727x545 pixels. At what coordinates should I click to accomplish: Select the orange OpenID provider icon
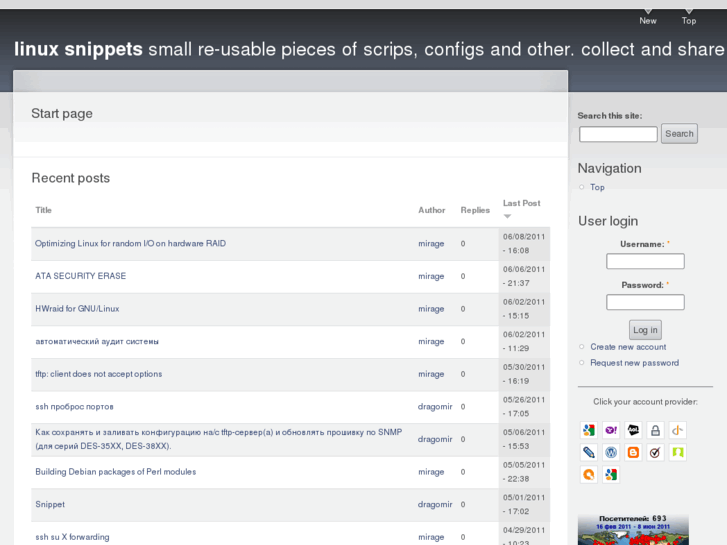click(677, 430)
